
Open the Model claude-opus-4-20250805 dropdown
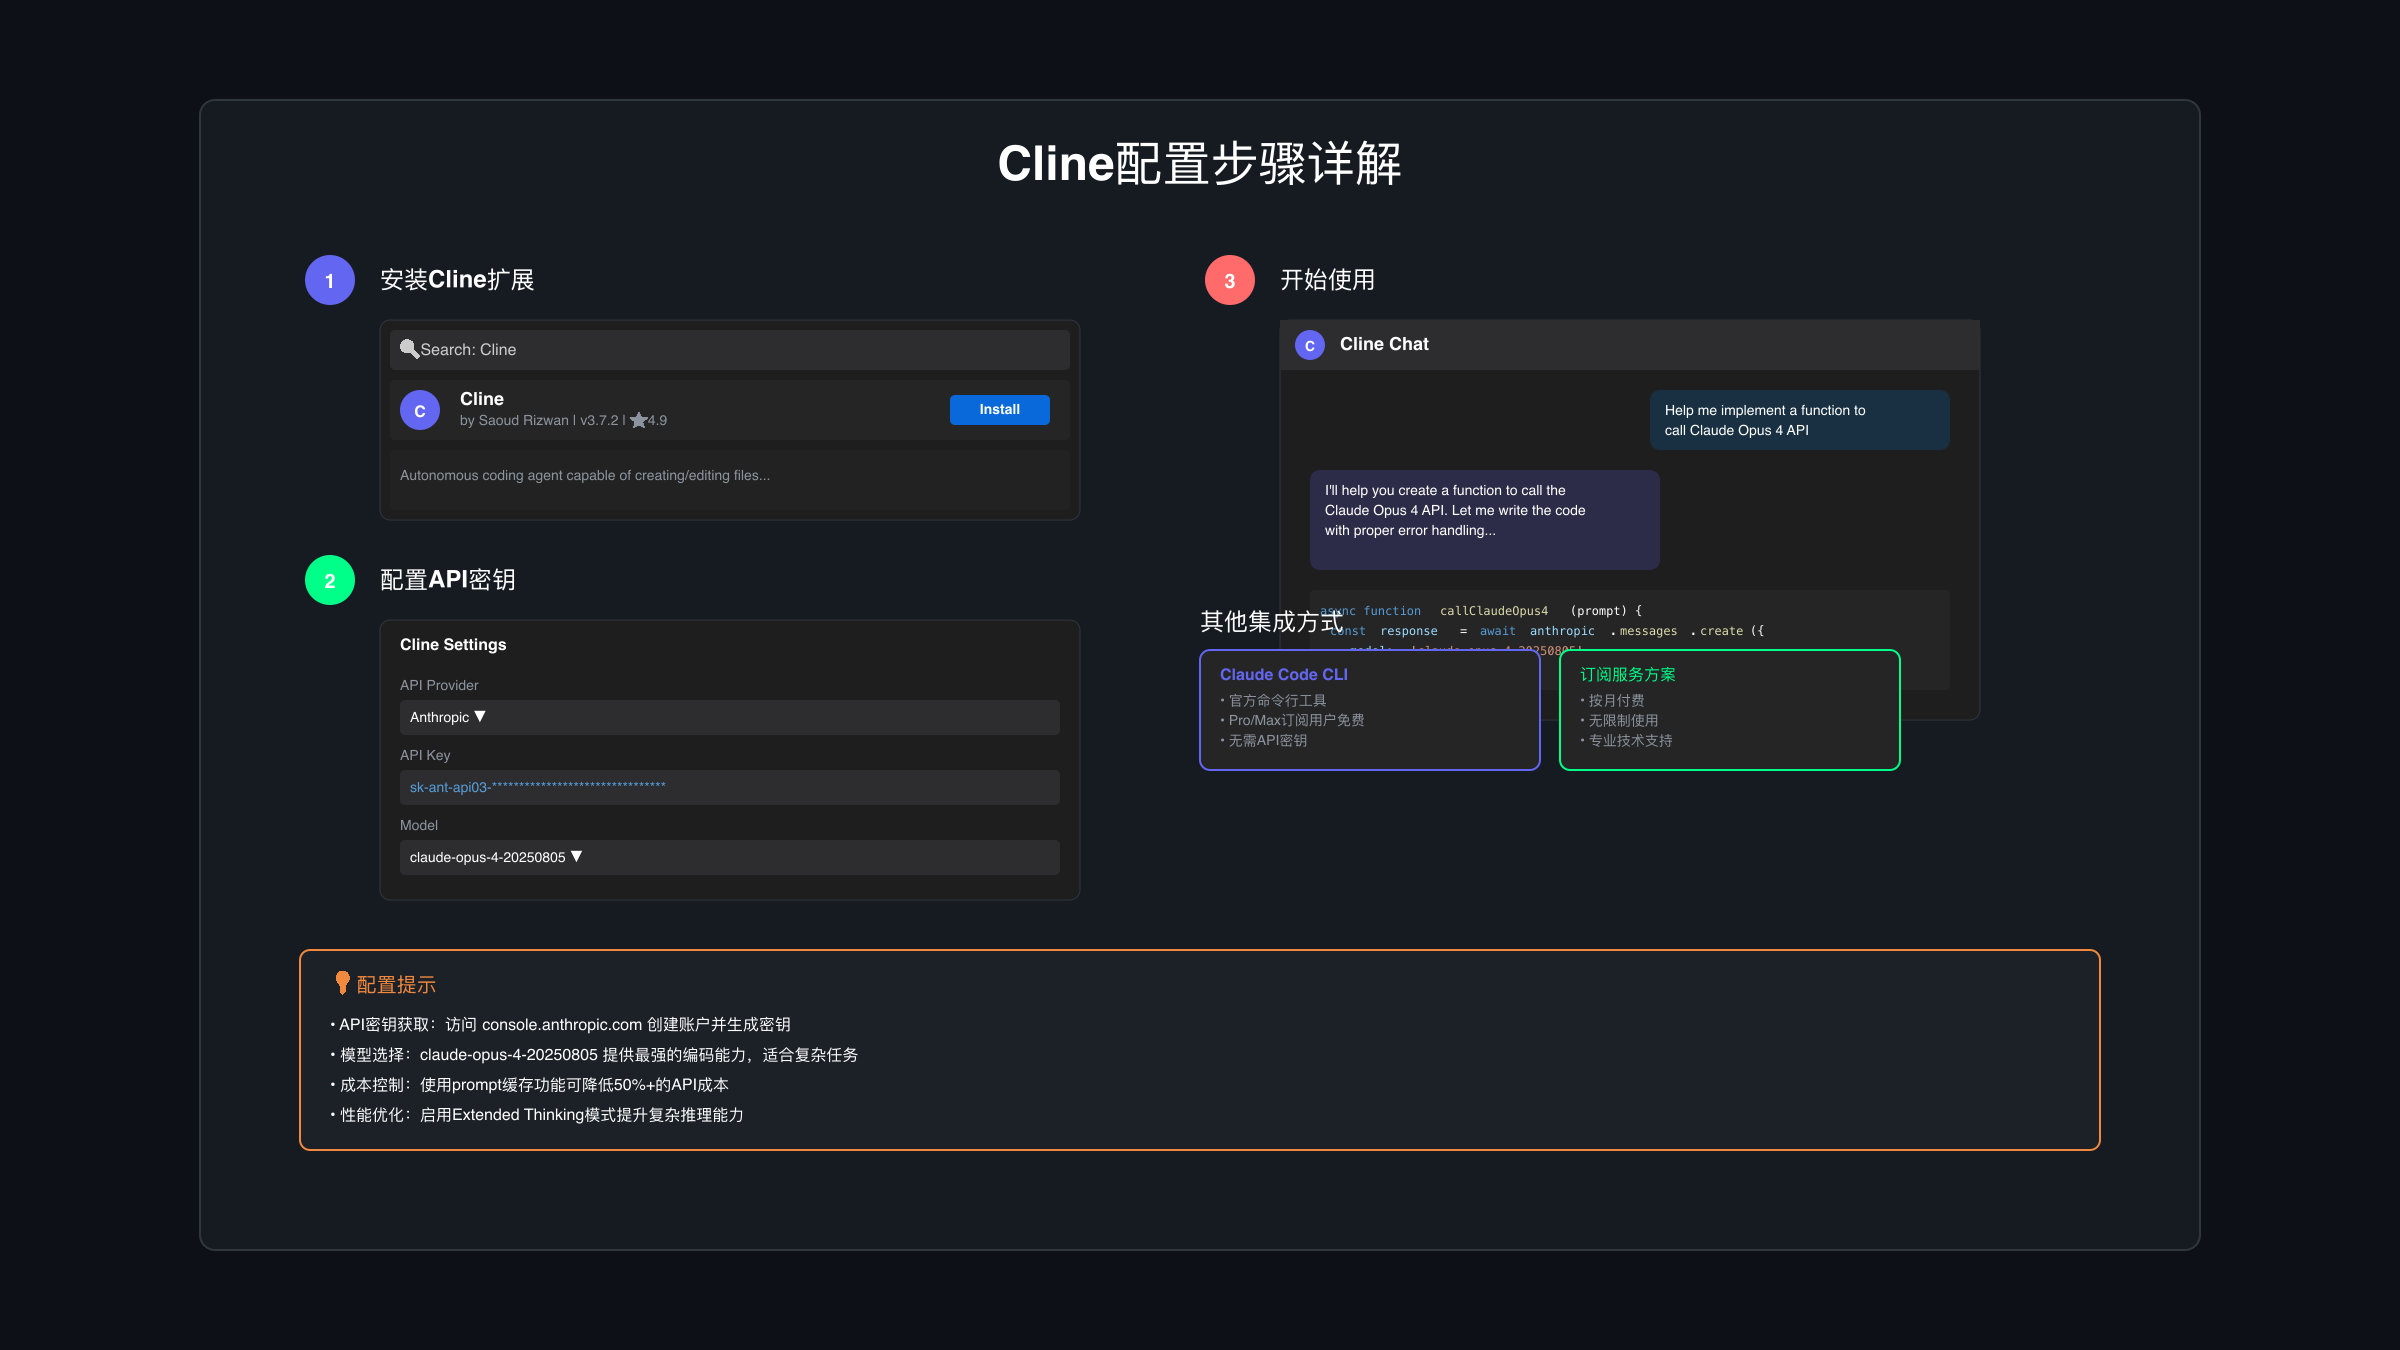point(730,857)
